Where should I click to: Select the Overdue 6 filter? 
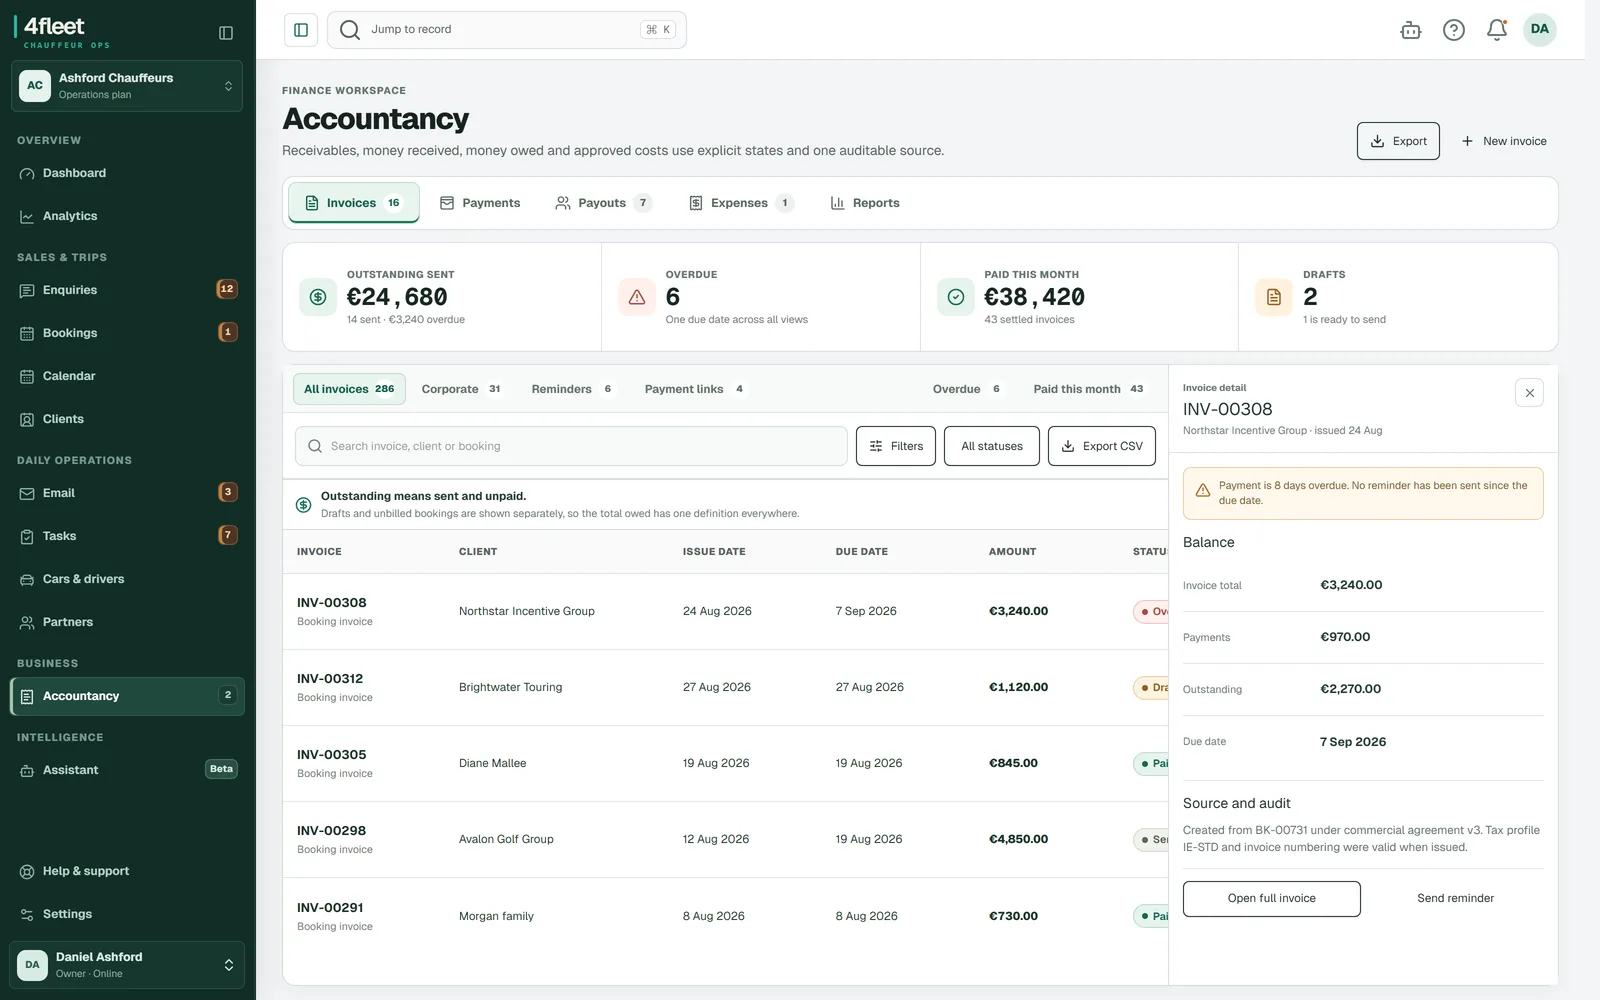pos(967,389)
